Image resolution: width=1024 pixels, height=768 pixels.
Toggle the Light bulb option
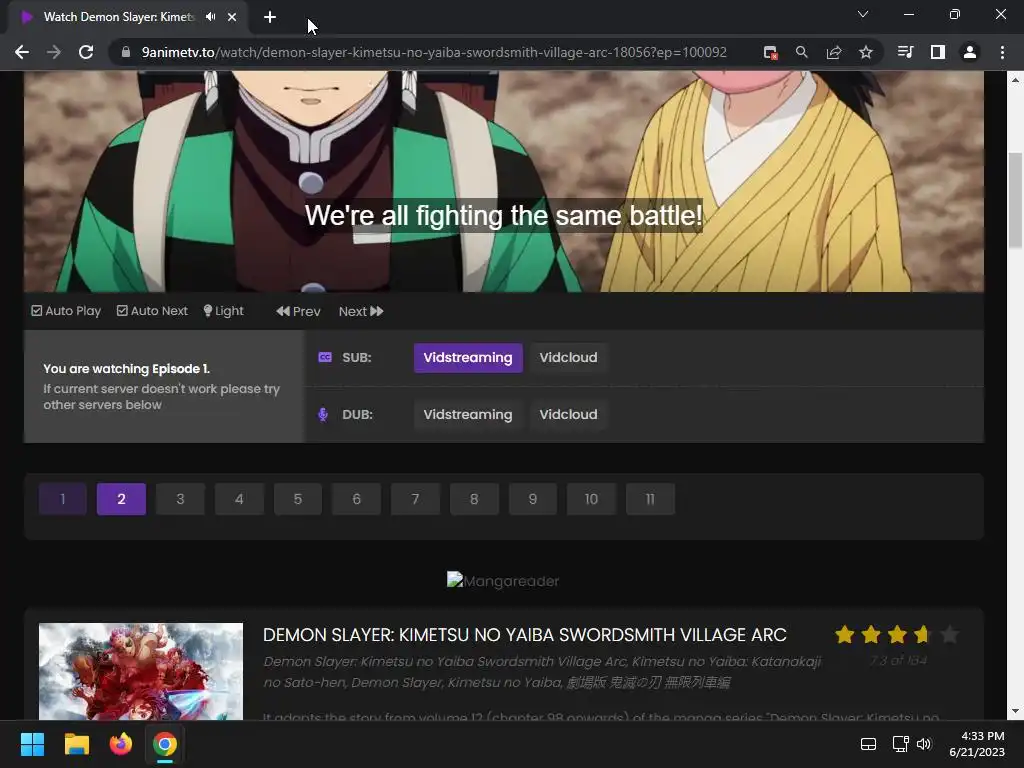click(223, 311)
